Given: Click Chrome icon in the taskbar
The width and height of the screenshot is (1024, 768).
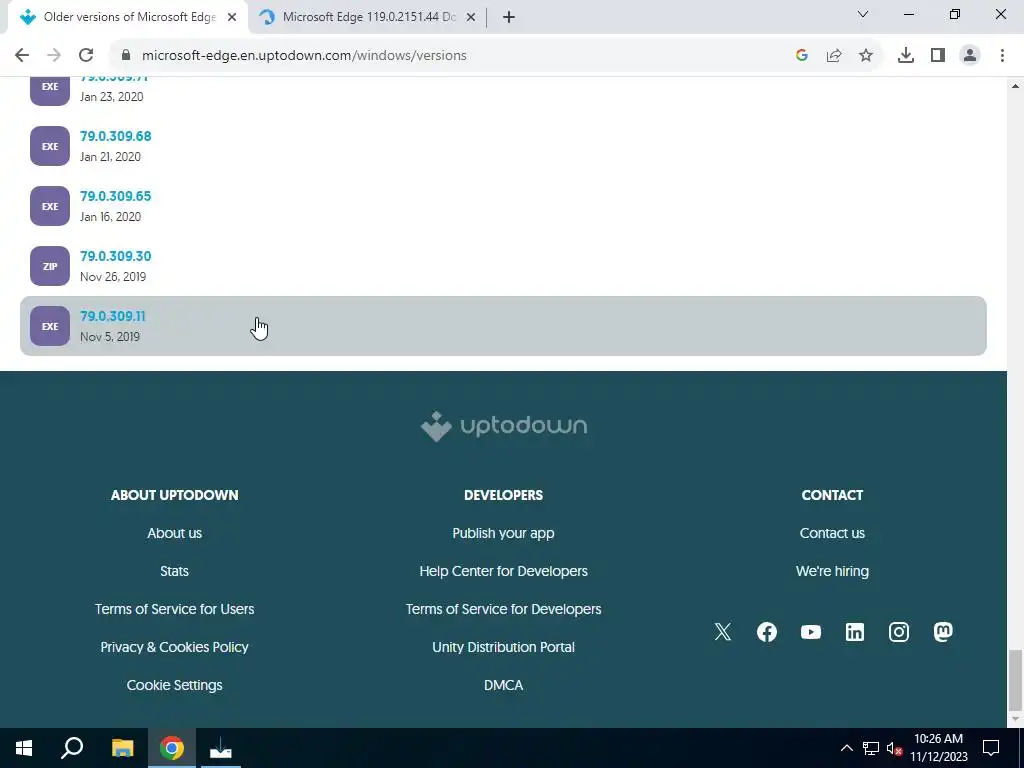Looking at the screenshot, I should pos(171,748).
